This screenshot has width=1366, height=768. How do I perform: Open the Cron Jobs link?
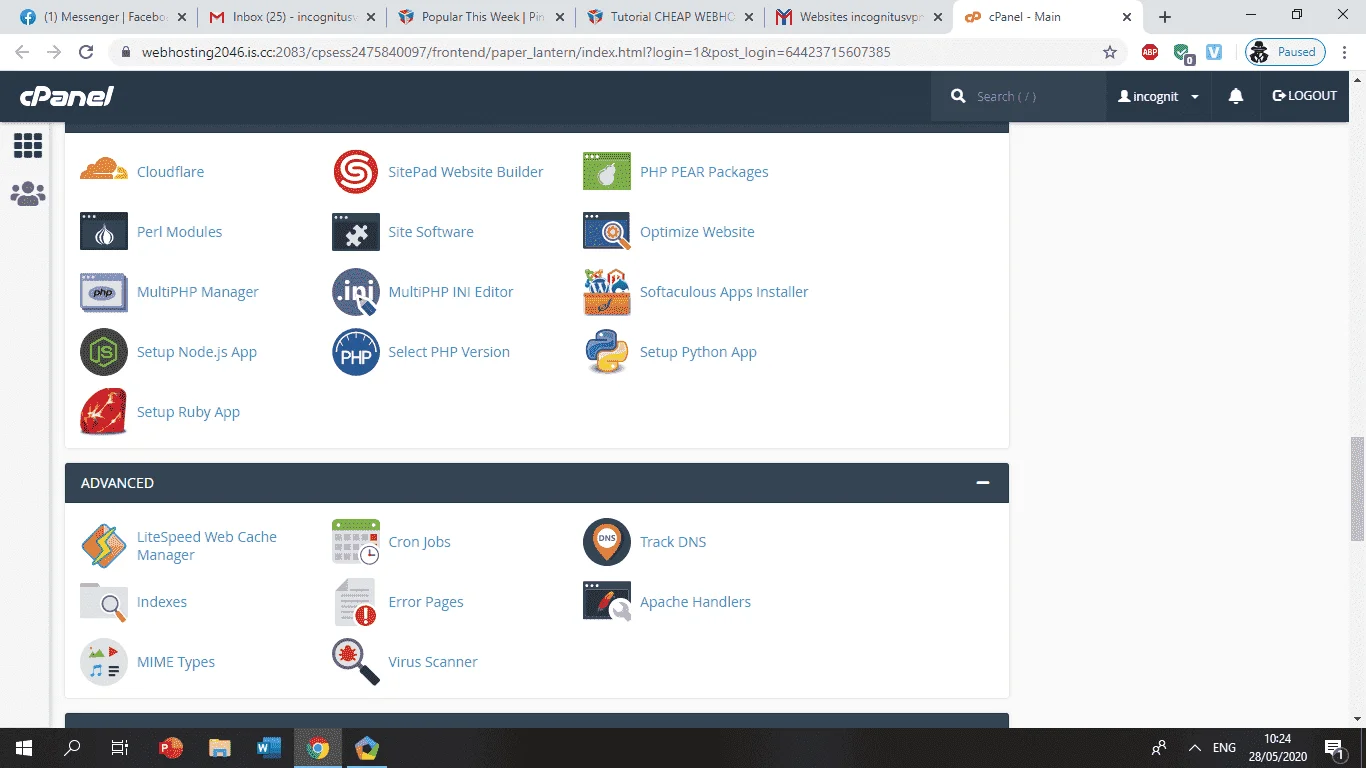(x=419, y=542)
